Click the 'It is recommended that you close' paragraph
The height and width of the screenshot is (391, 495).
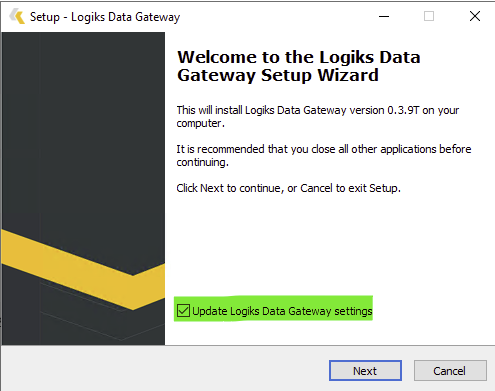[324, 155]
